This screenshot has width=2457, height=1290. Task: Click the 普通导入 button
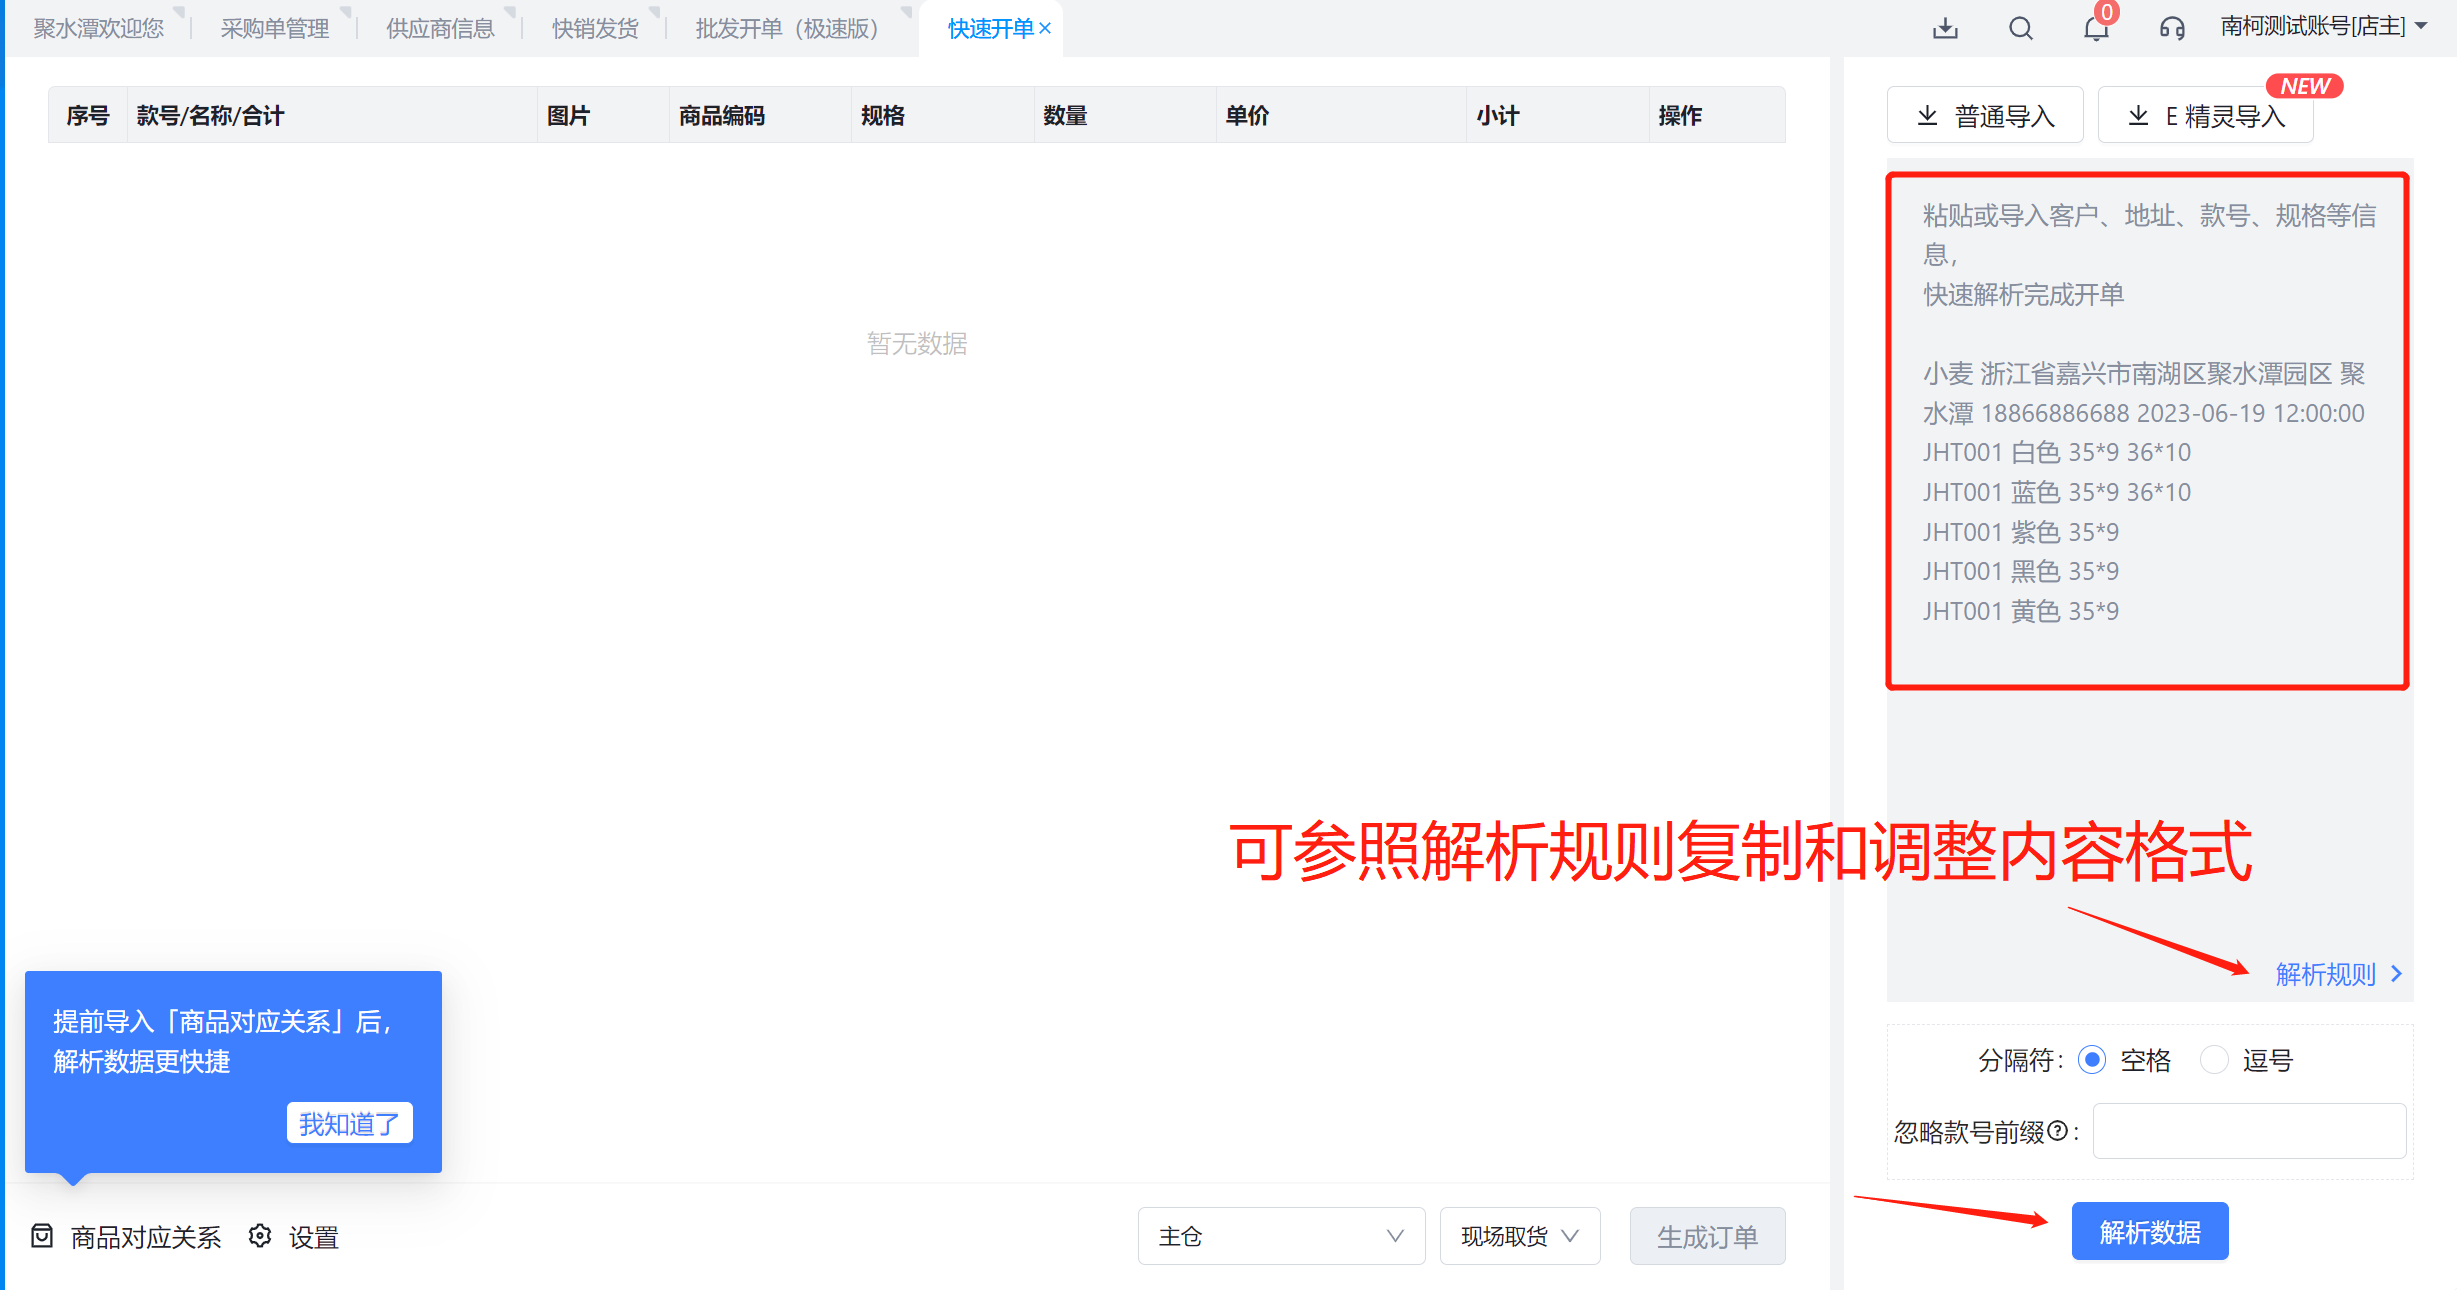tap(1984, 116)
